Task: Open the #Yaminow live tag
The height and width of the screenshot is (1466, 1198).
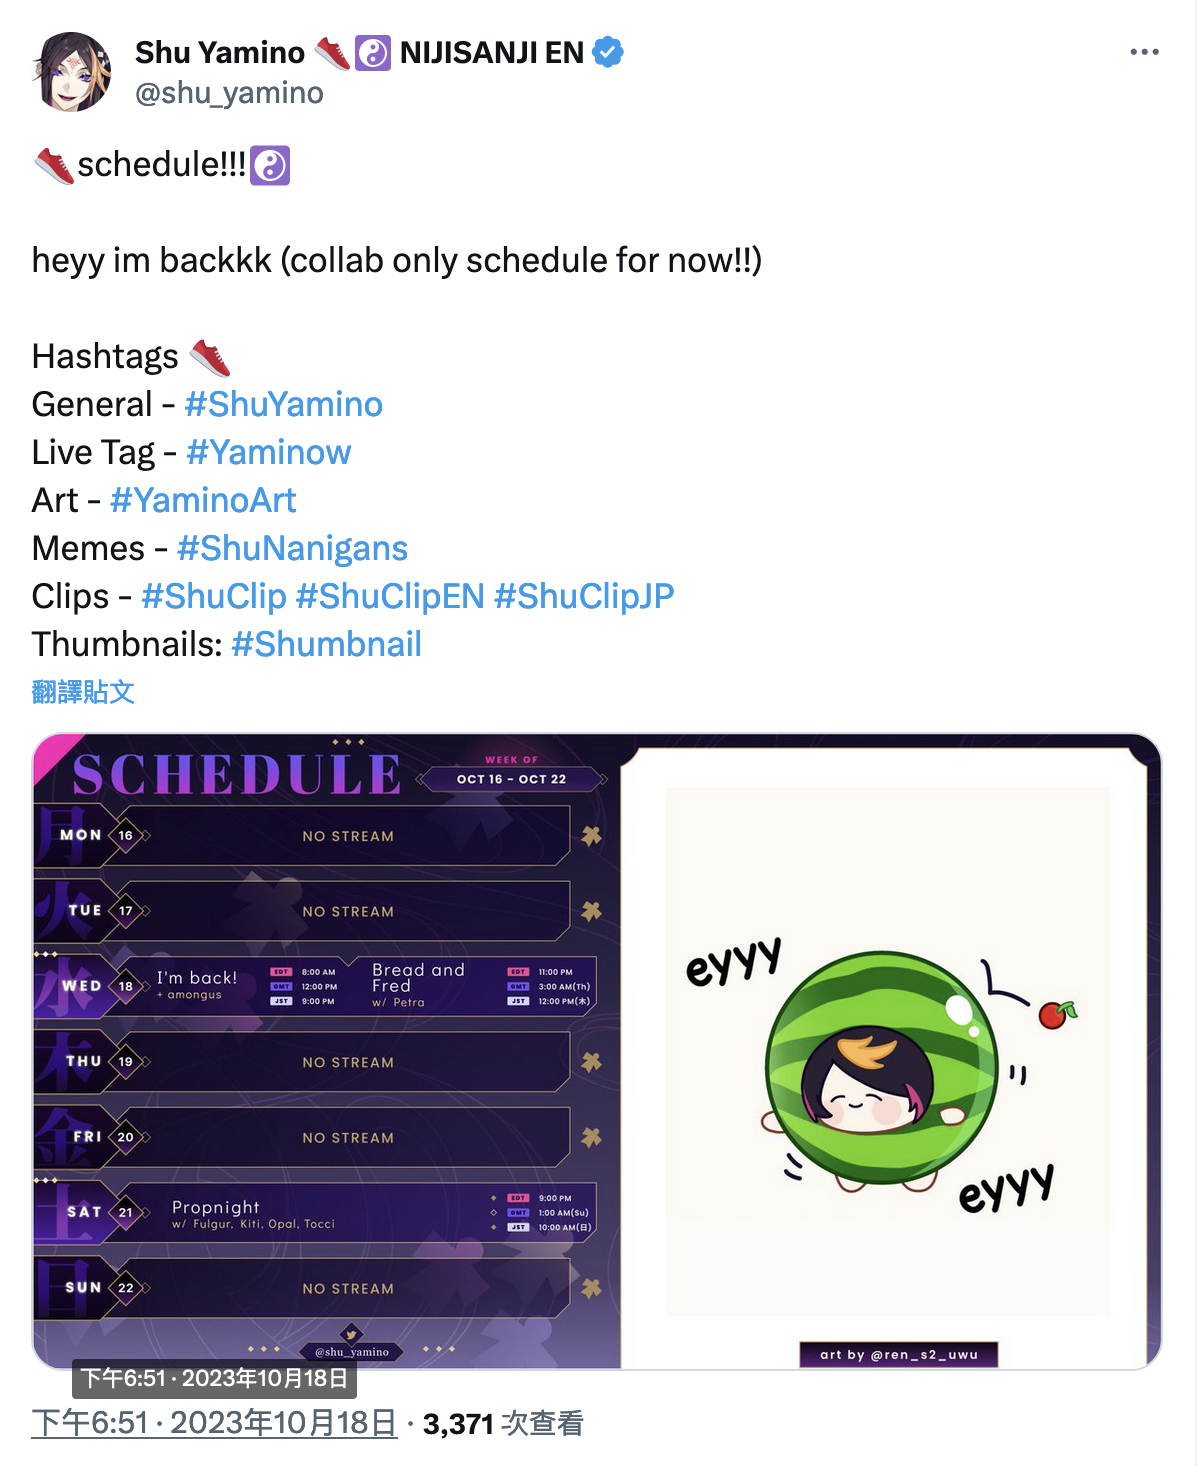Action: click(268, 452)
